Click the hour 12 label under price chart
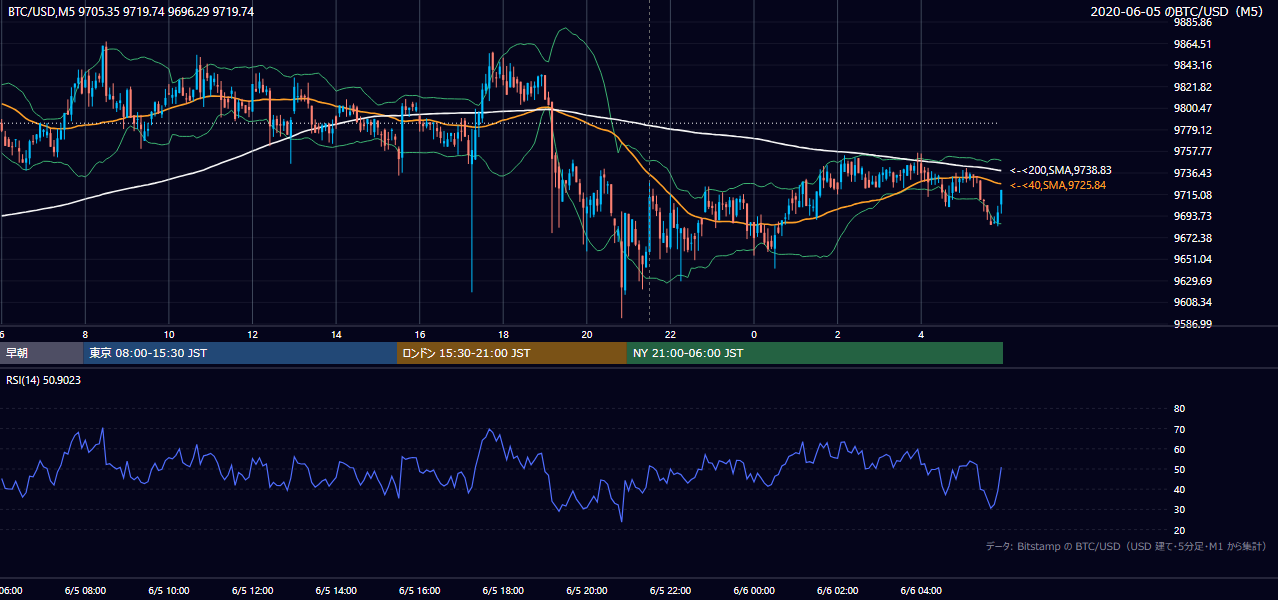The height and width of the screenshot is (600, 1278). click(252, 334)
